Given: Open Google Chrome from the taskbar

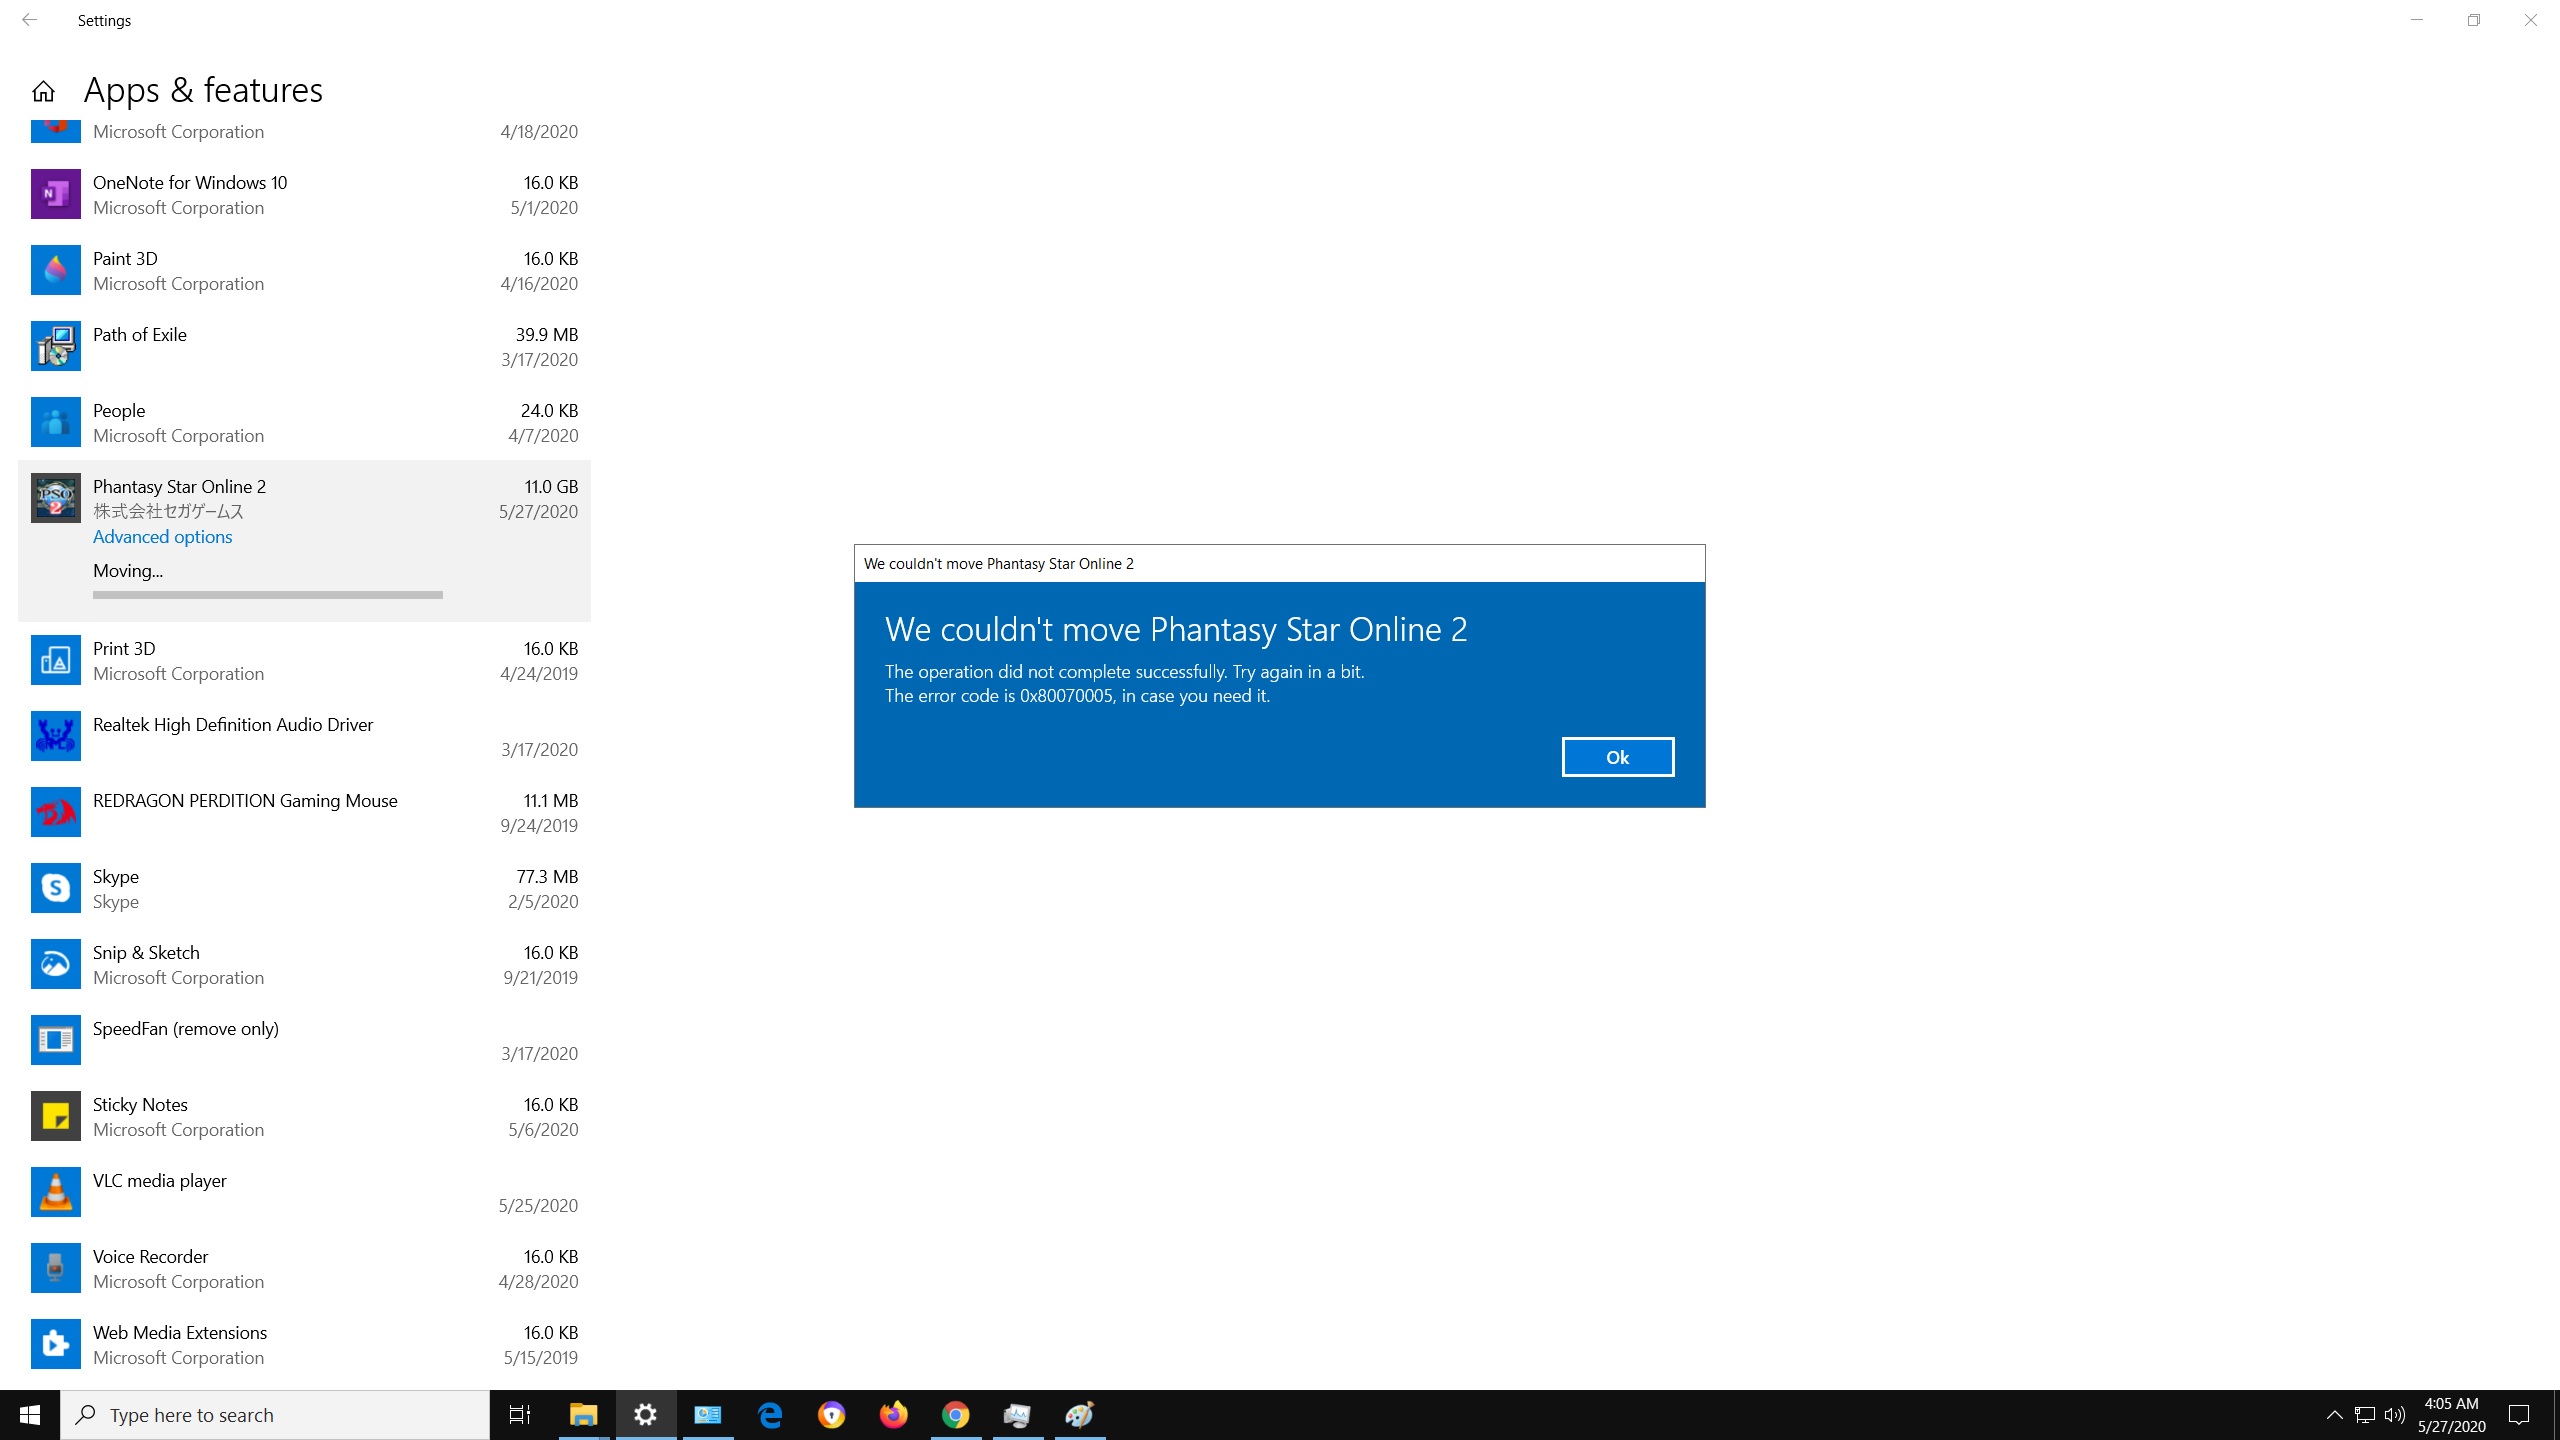Looking at the screenshot, I should coord(955,1415).
